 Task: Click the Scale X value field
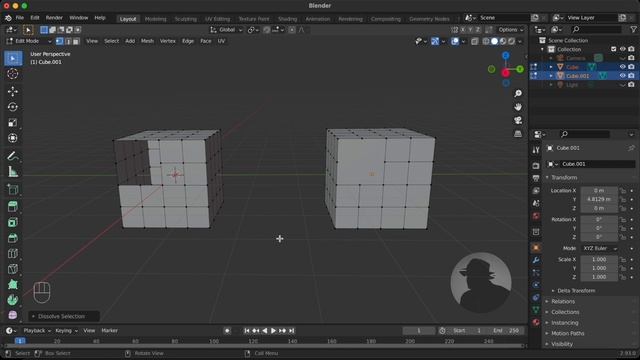tap(599, 260)
